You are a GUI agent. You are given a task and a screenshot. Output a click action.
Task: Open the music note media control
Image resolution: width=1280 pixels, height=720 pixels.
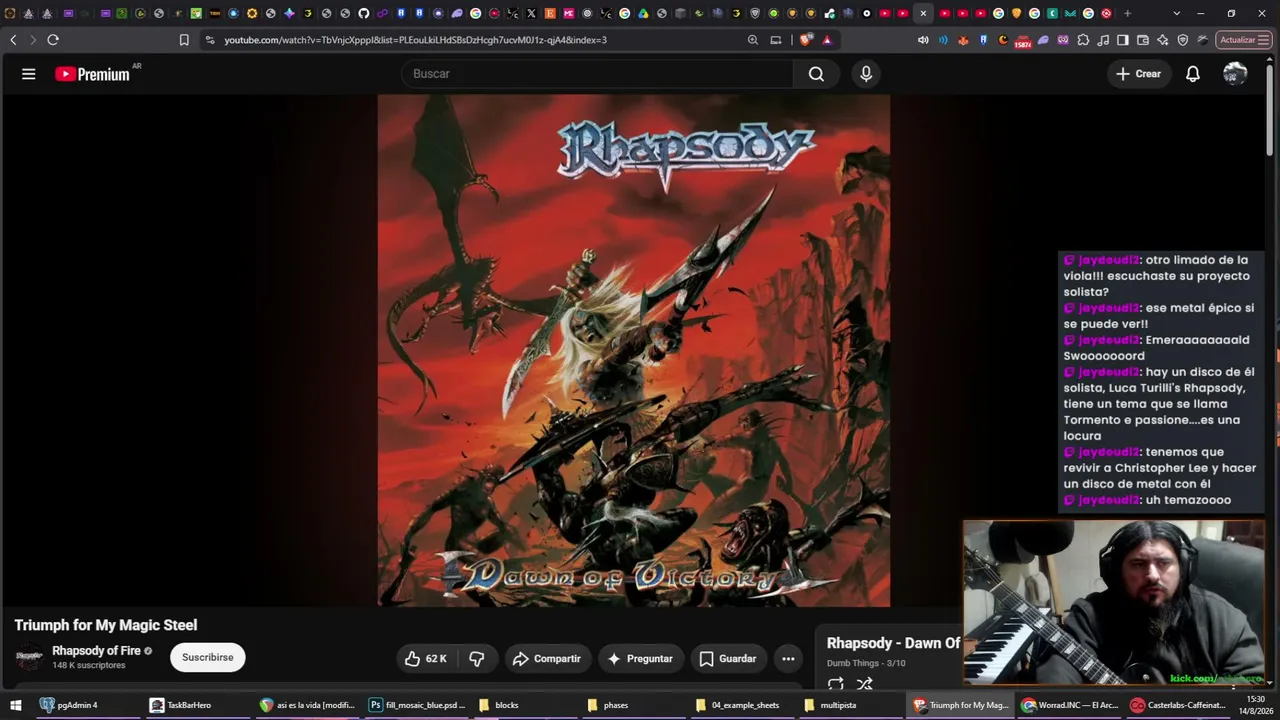tap(1103, 40)
